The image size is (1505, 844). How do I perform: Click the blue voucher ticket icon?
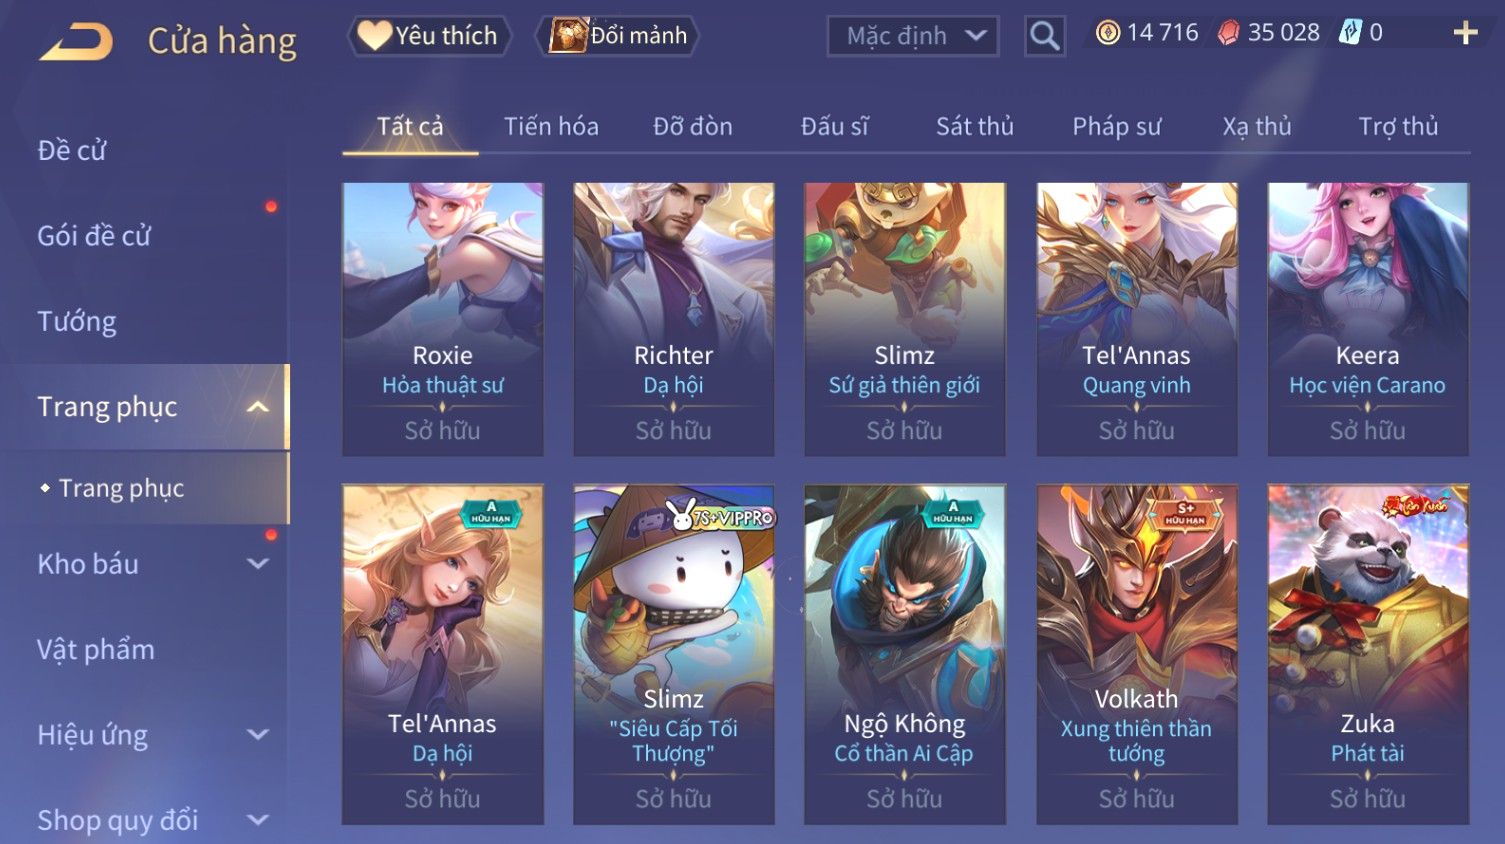point(1351,33)
